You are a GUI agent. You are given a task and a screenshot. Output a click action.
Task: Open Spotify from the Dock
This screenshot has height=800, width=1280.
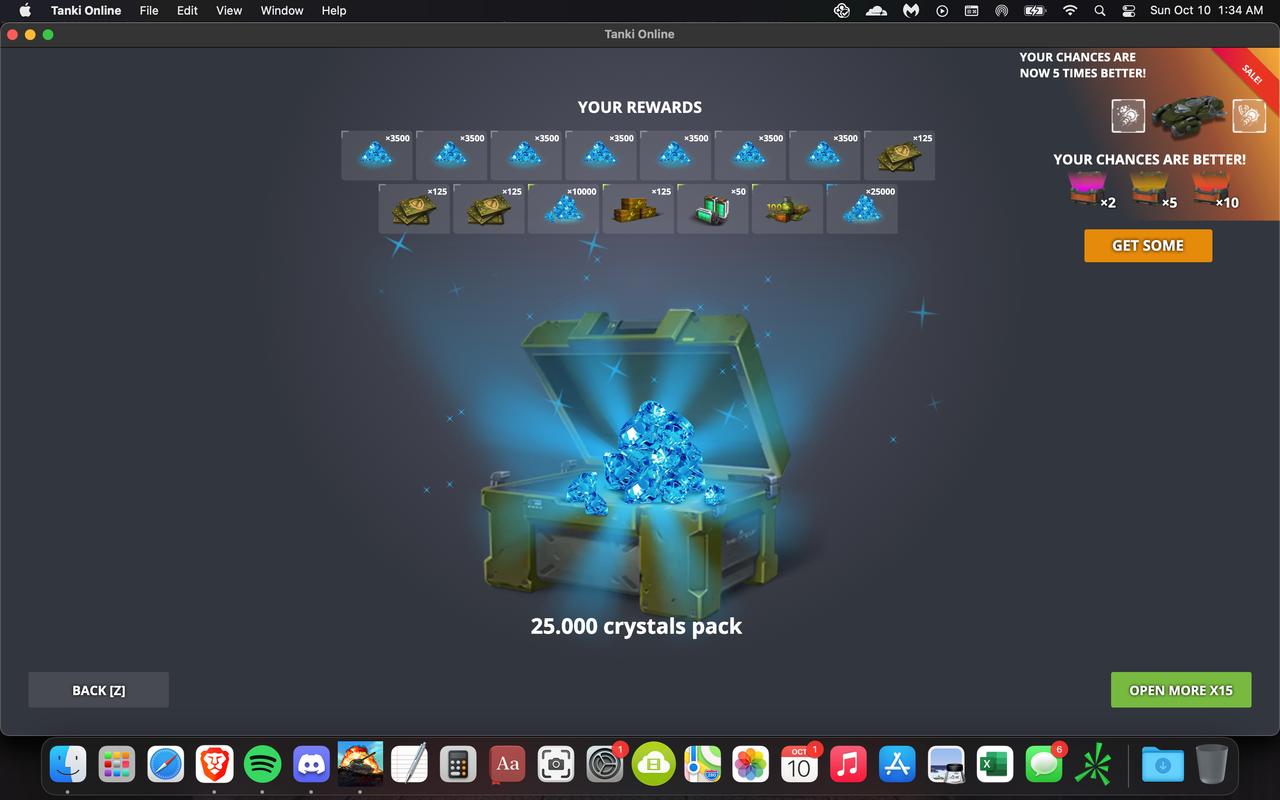(263, 764)
